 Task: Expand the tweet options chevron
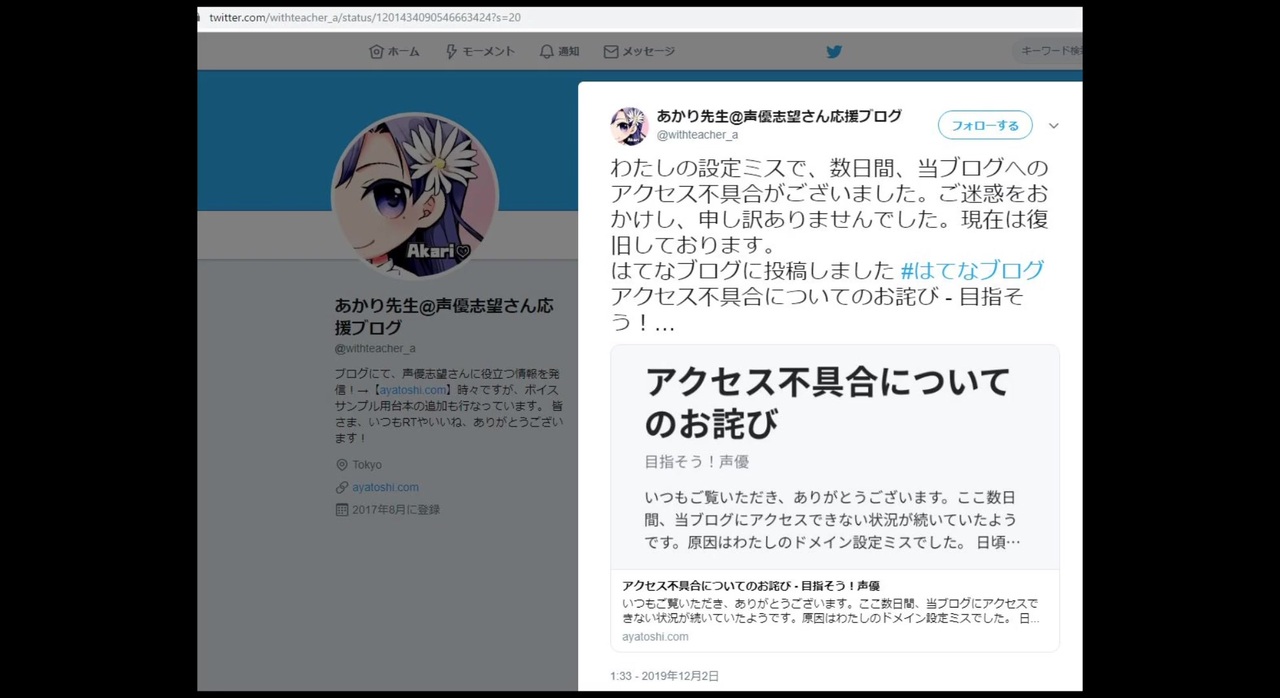(1053, 126)
